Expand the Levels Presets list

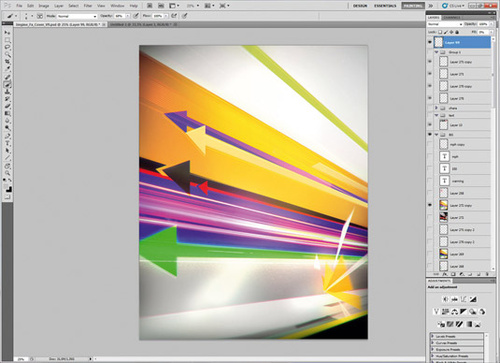coord(433,336)
